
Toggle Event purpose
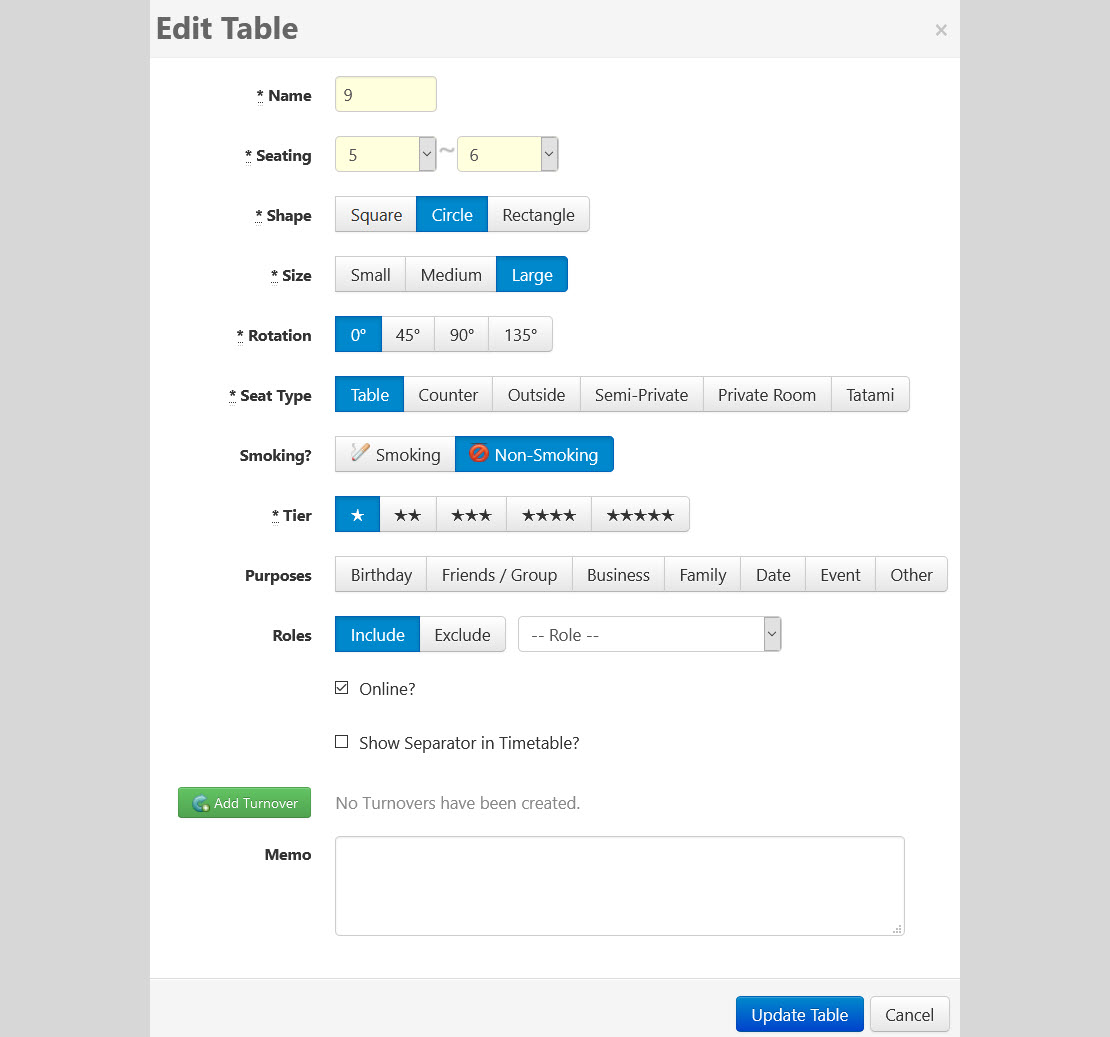(840, 575)
